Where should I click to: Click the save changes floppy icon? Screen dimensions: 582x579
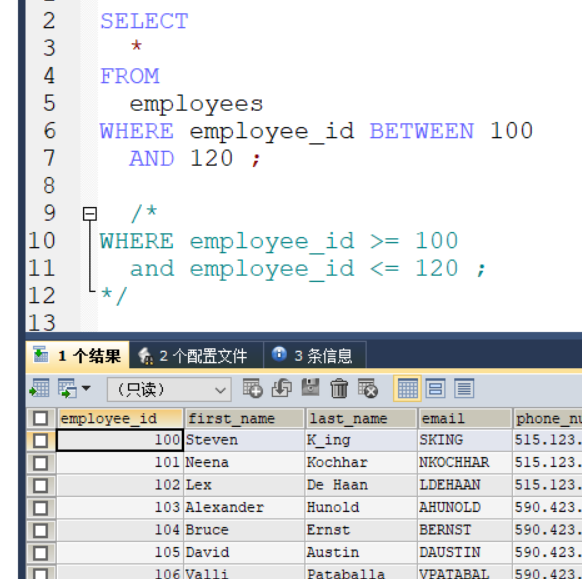click(310, 388)
